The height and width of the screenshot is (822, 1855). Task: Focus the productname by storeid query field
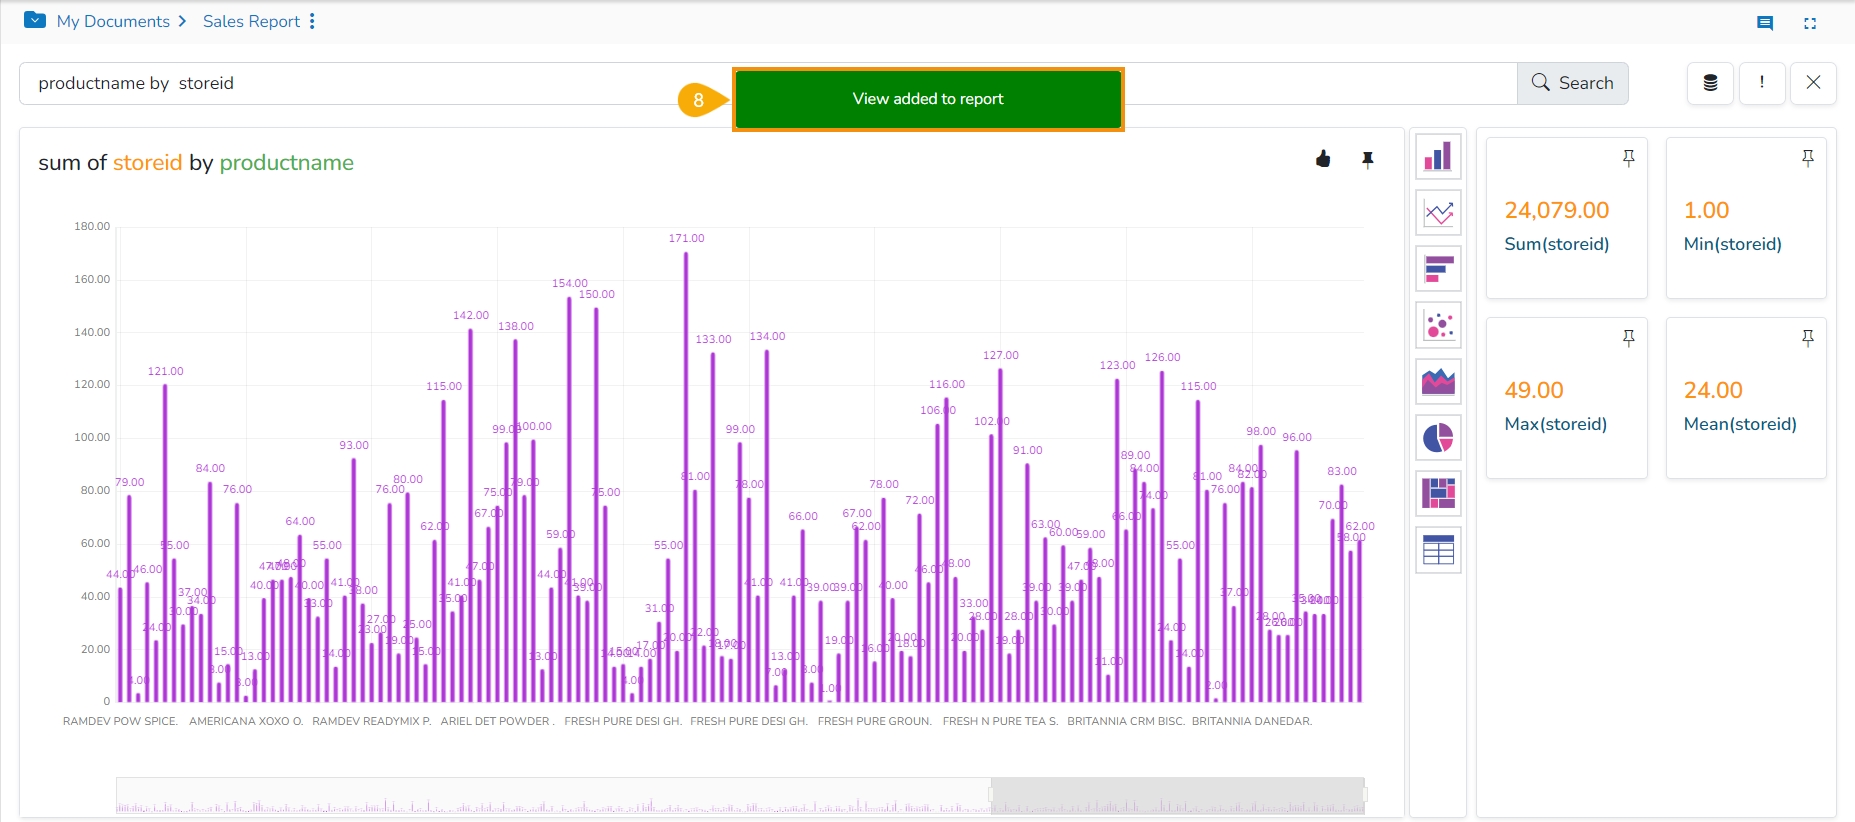(x=350, y=83)
